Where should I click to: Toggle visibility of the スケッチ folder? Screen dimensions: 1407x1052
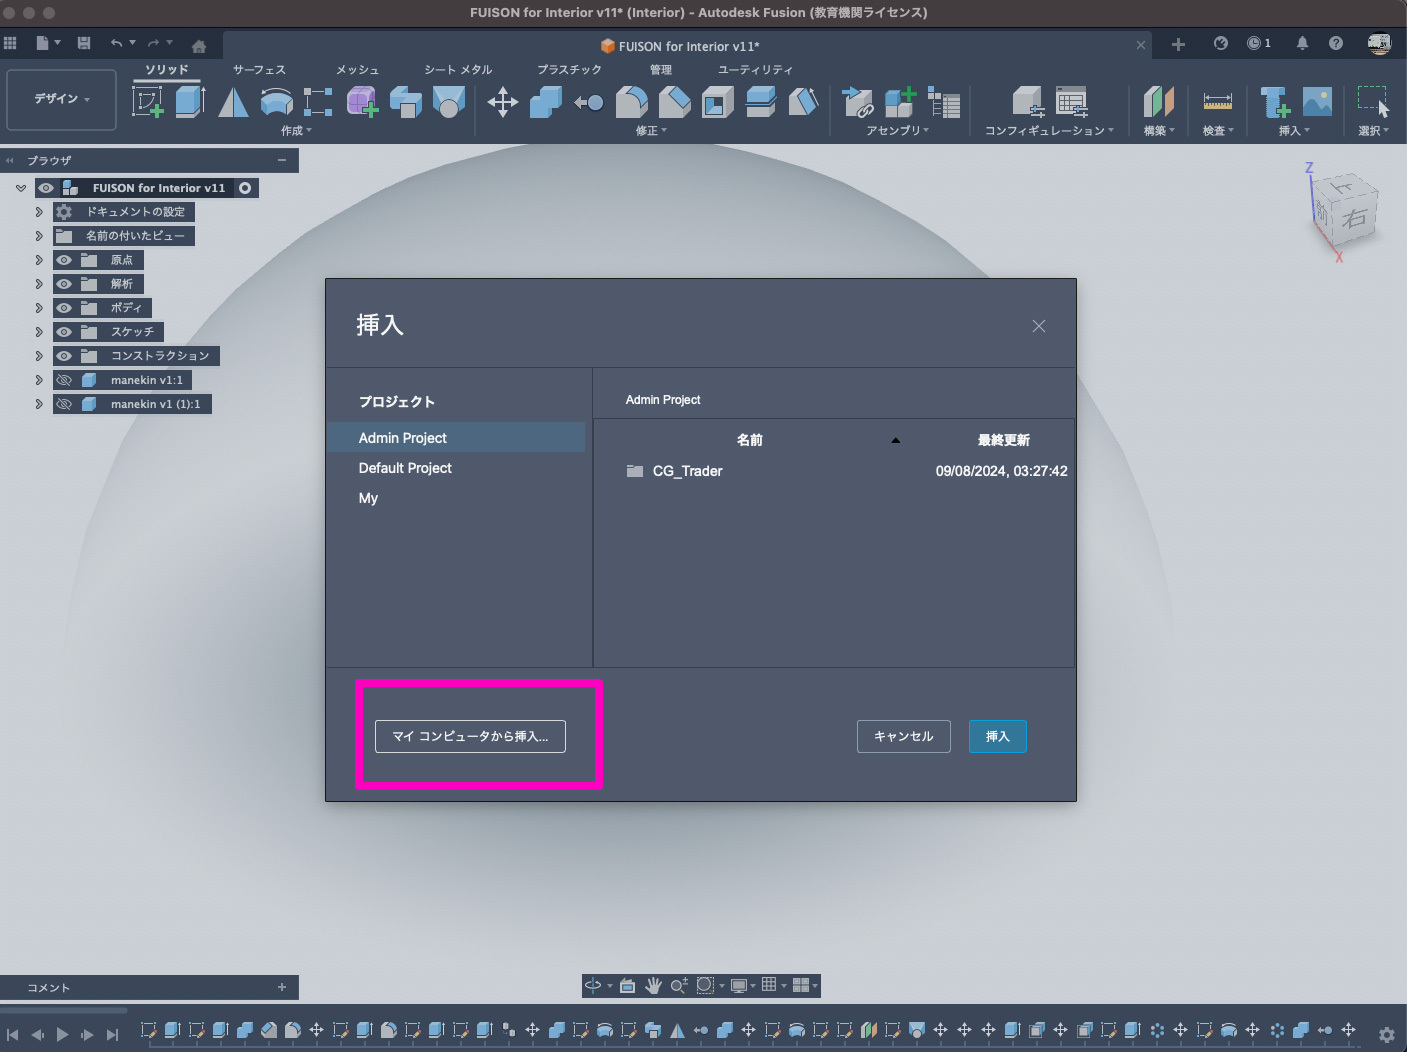point(65,332)
